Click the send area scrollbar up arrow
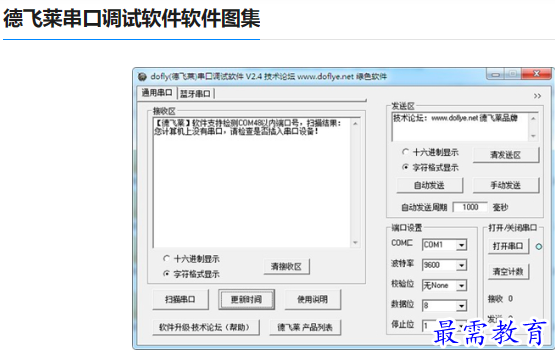The image size is (555, 364). tap(533, 118)
